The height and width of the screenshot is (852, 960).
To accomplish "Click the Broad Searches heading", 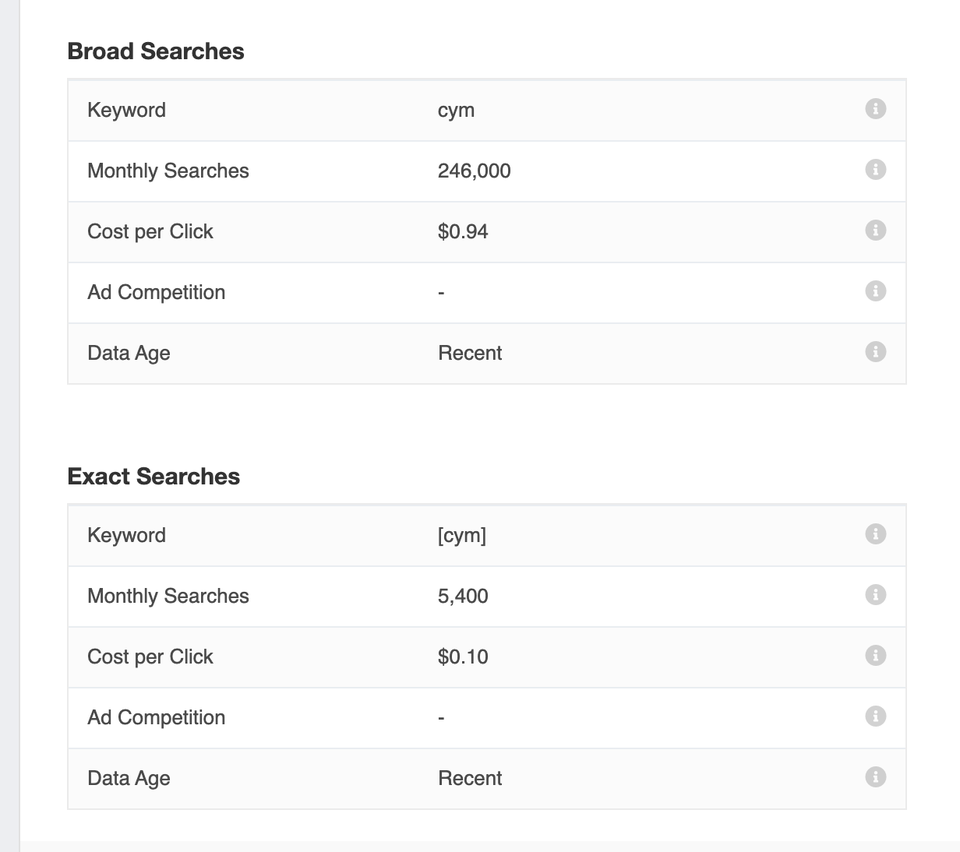I will [156, 51].
